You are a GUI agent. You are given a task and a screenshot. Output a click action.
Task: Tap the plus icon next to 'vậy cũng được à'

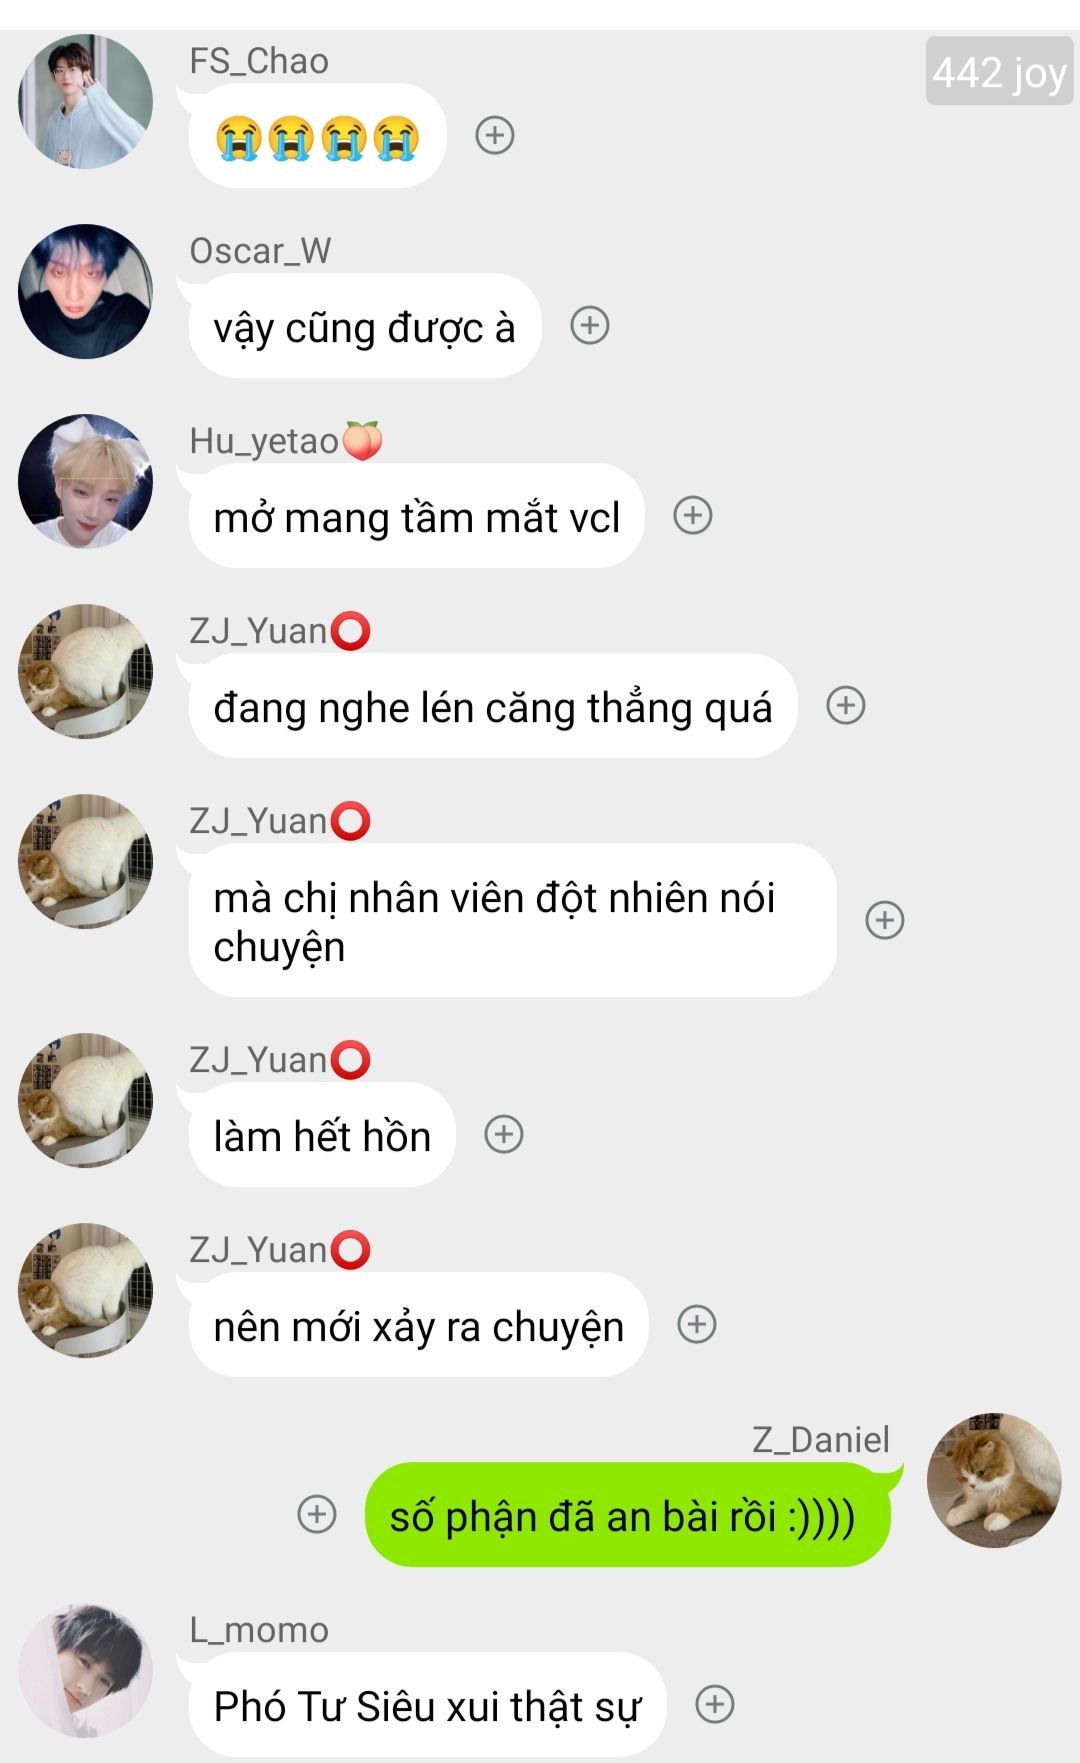click(x=590, y=325)
